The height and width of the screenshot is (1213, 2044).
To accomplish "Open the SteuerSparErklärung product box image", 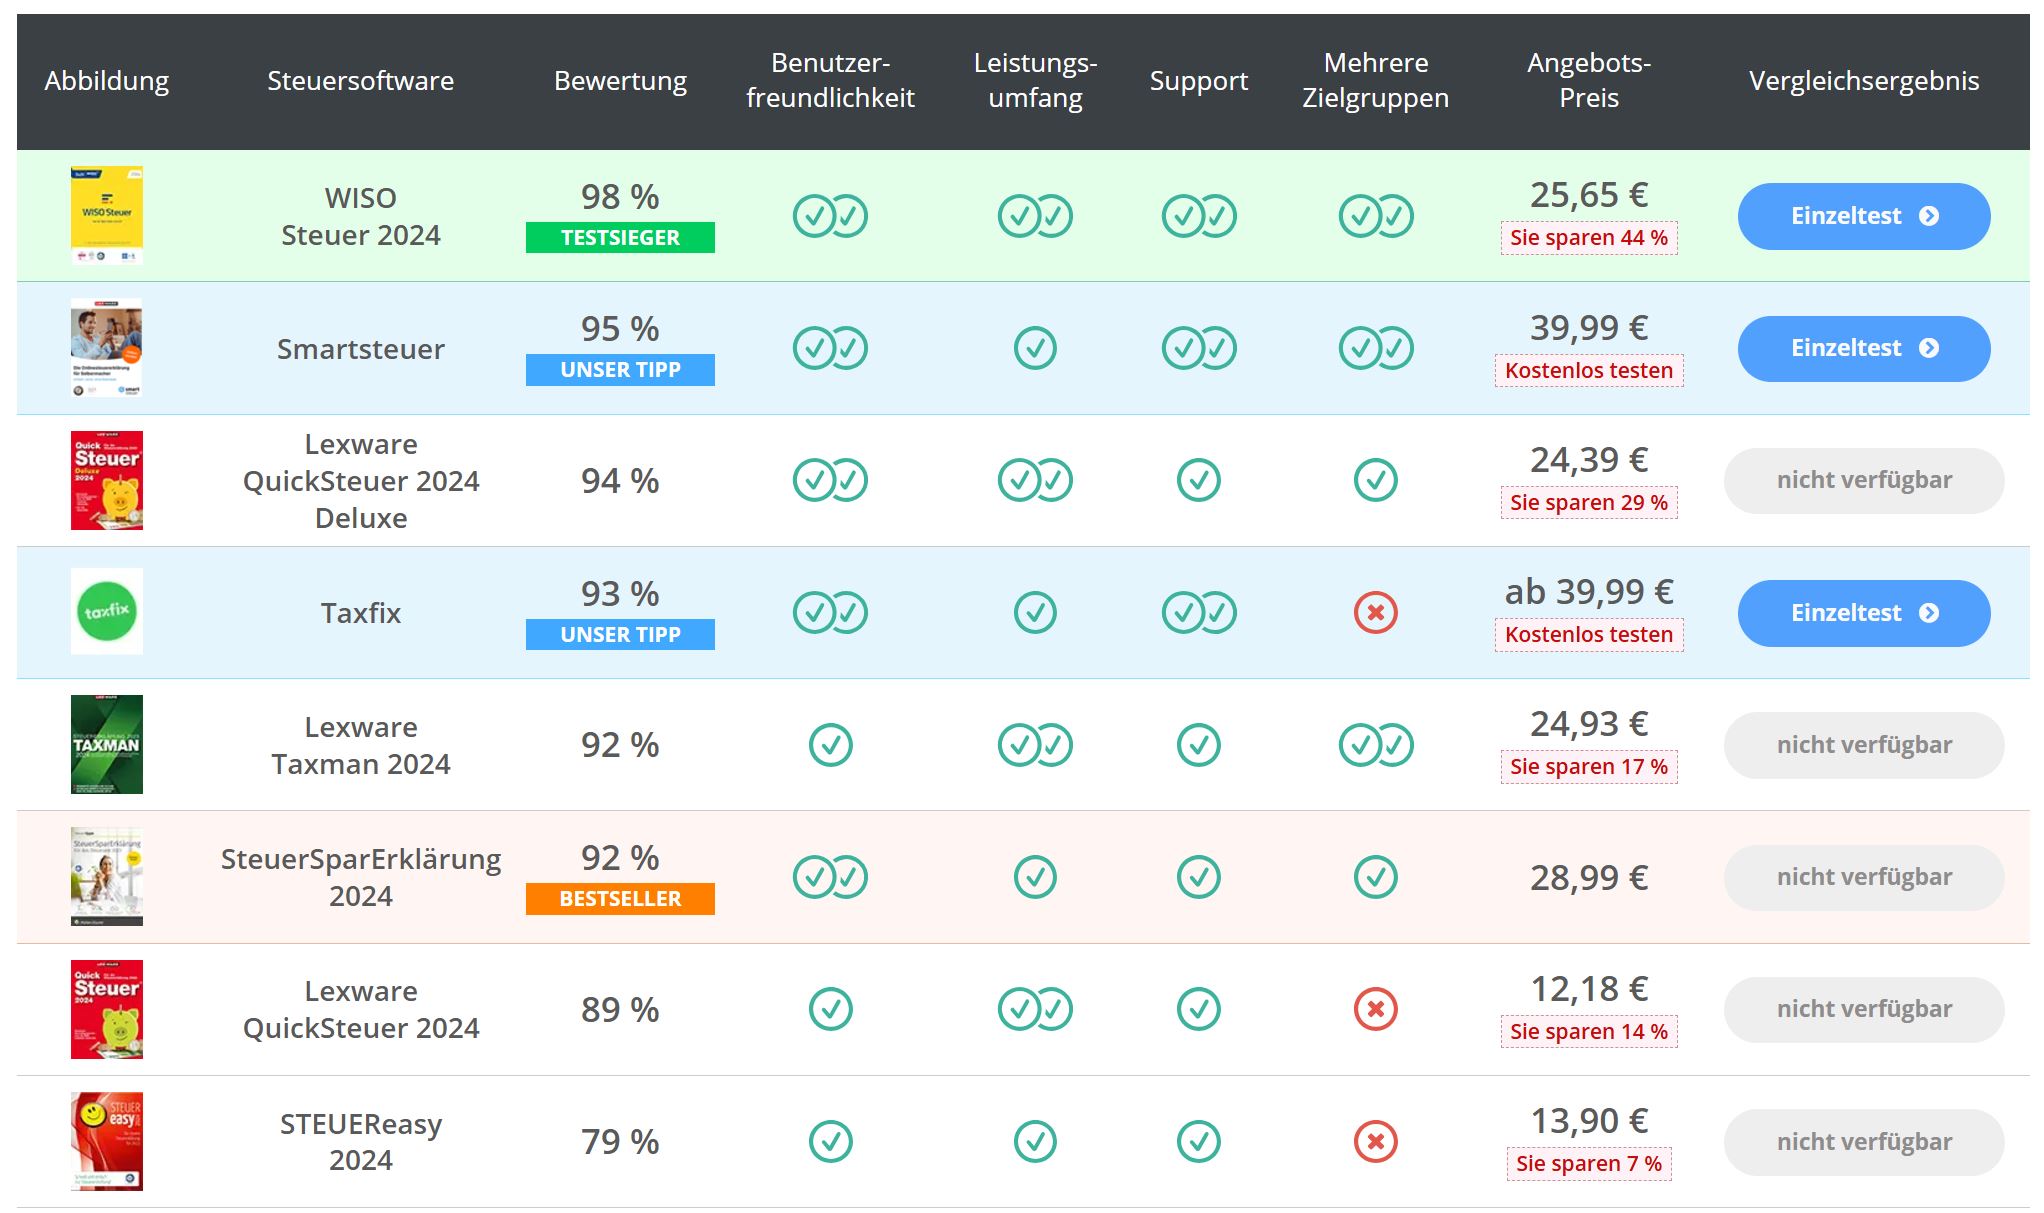I will [x=107, y=877].
